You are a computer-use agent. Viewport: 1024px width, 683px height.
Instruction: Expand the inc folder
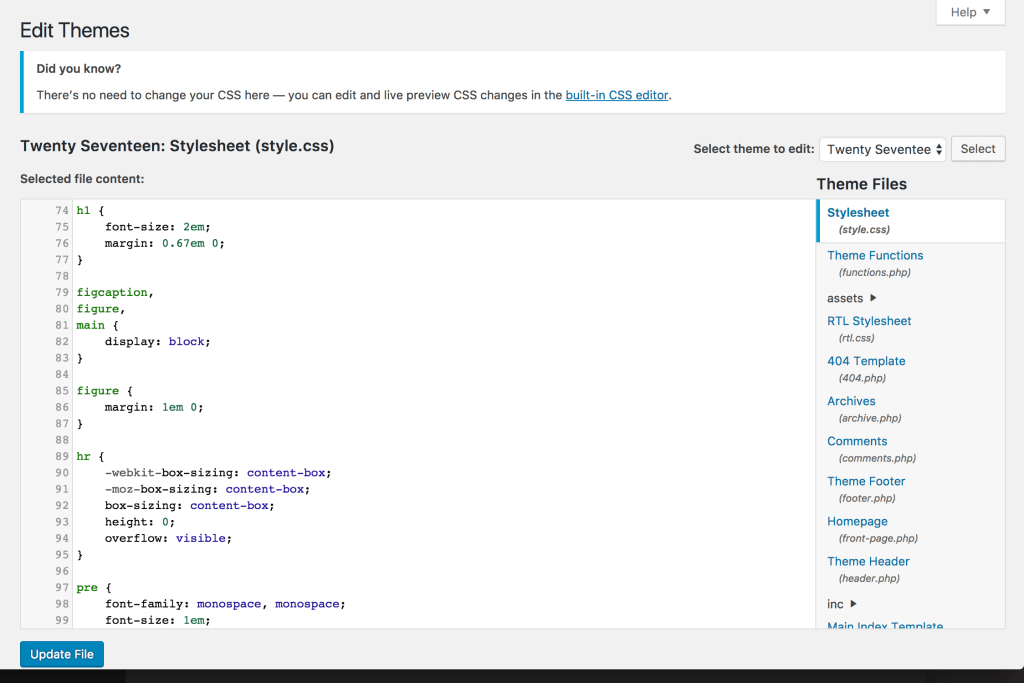[x=838, y=603]
